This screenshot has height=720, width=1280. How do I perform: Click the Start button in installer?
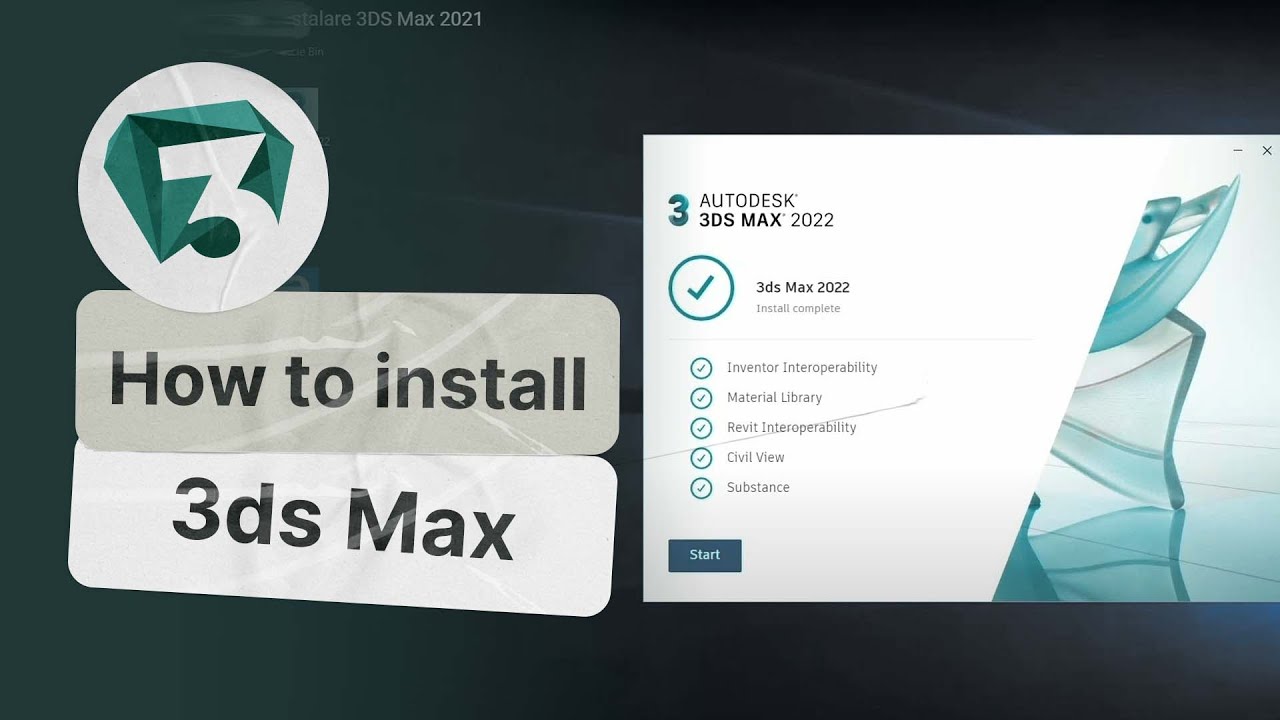[705, 555]
